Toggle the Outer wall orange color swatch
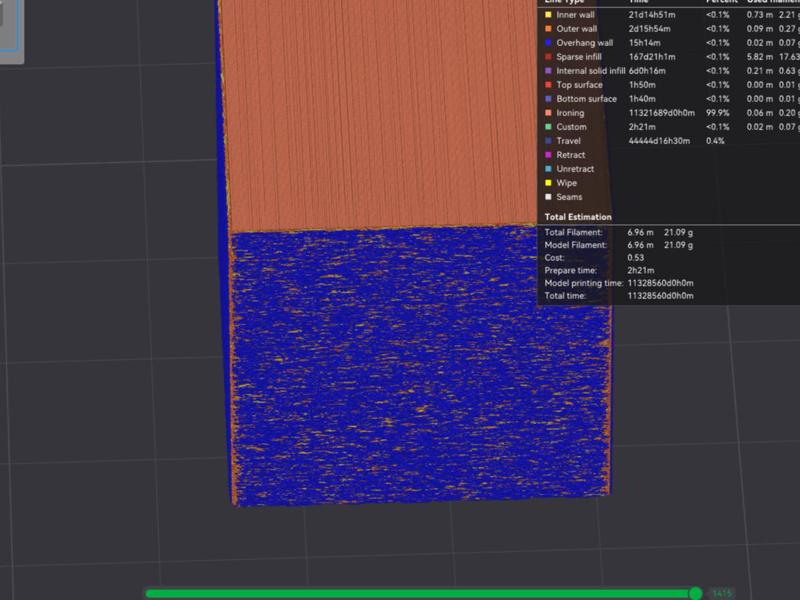Image resolution: width=800 pixels, height=600 pixels. tap(548, 29)
